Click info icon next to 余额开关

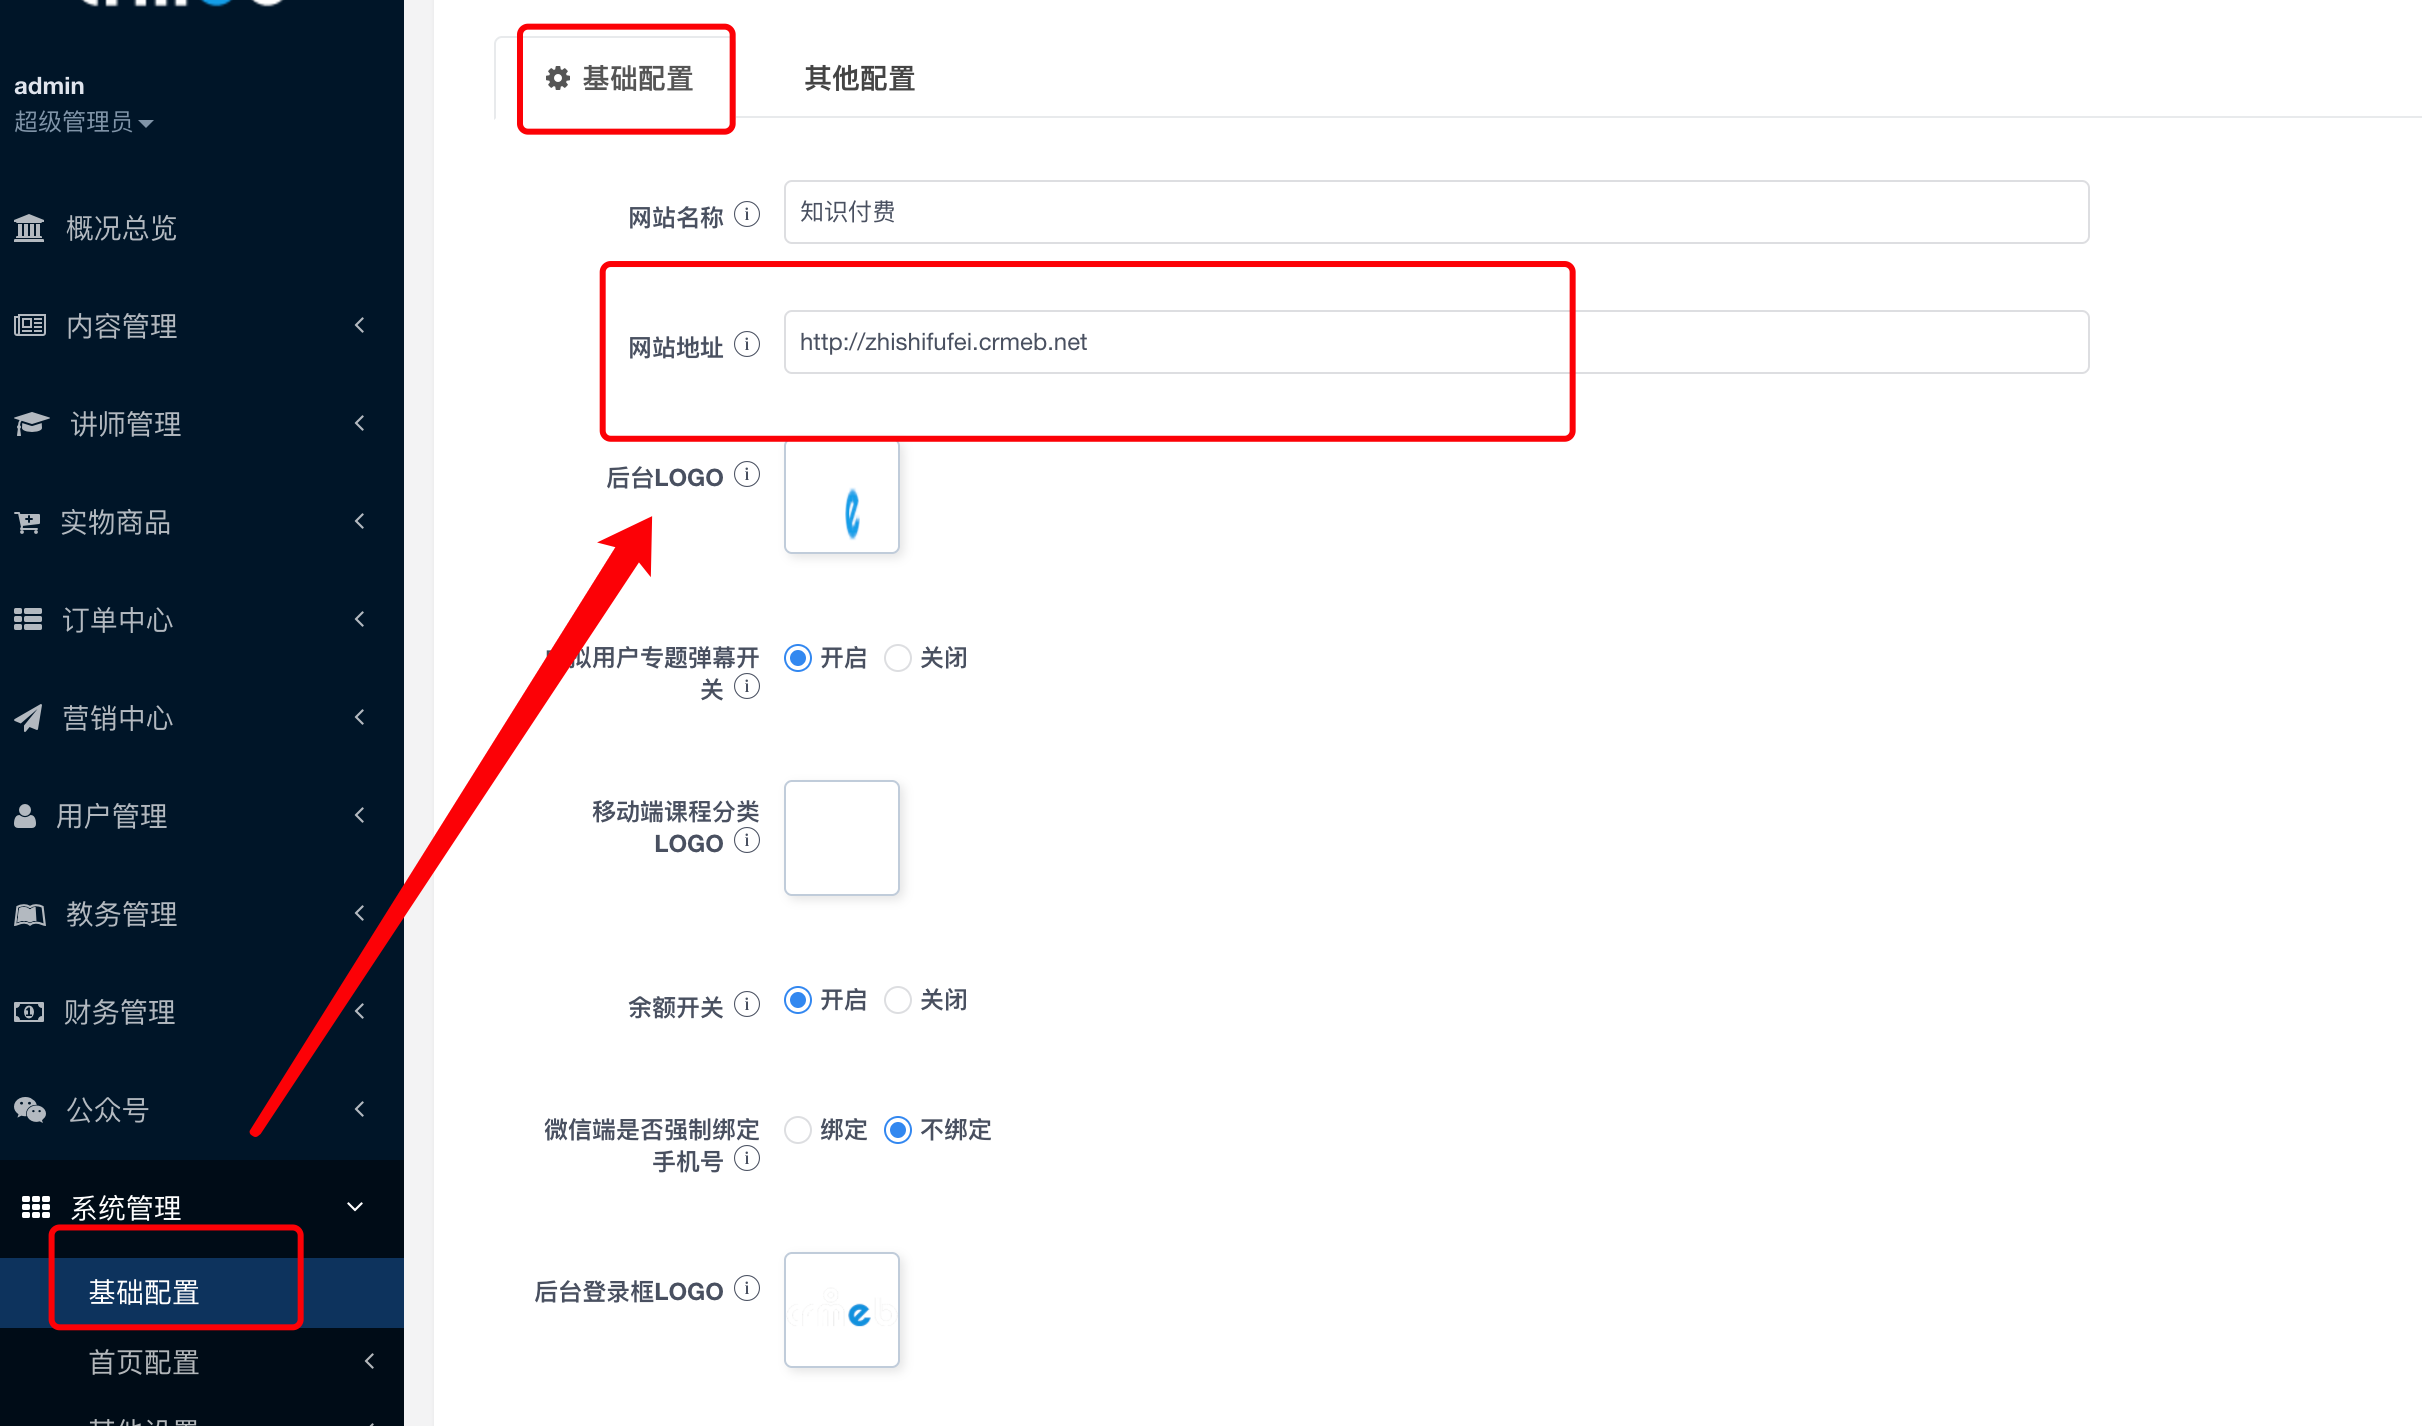coord(747,1004)
